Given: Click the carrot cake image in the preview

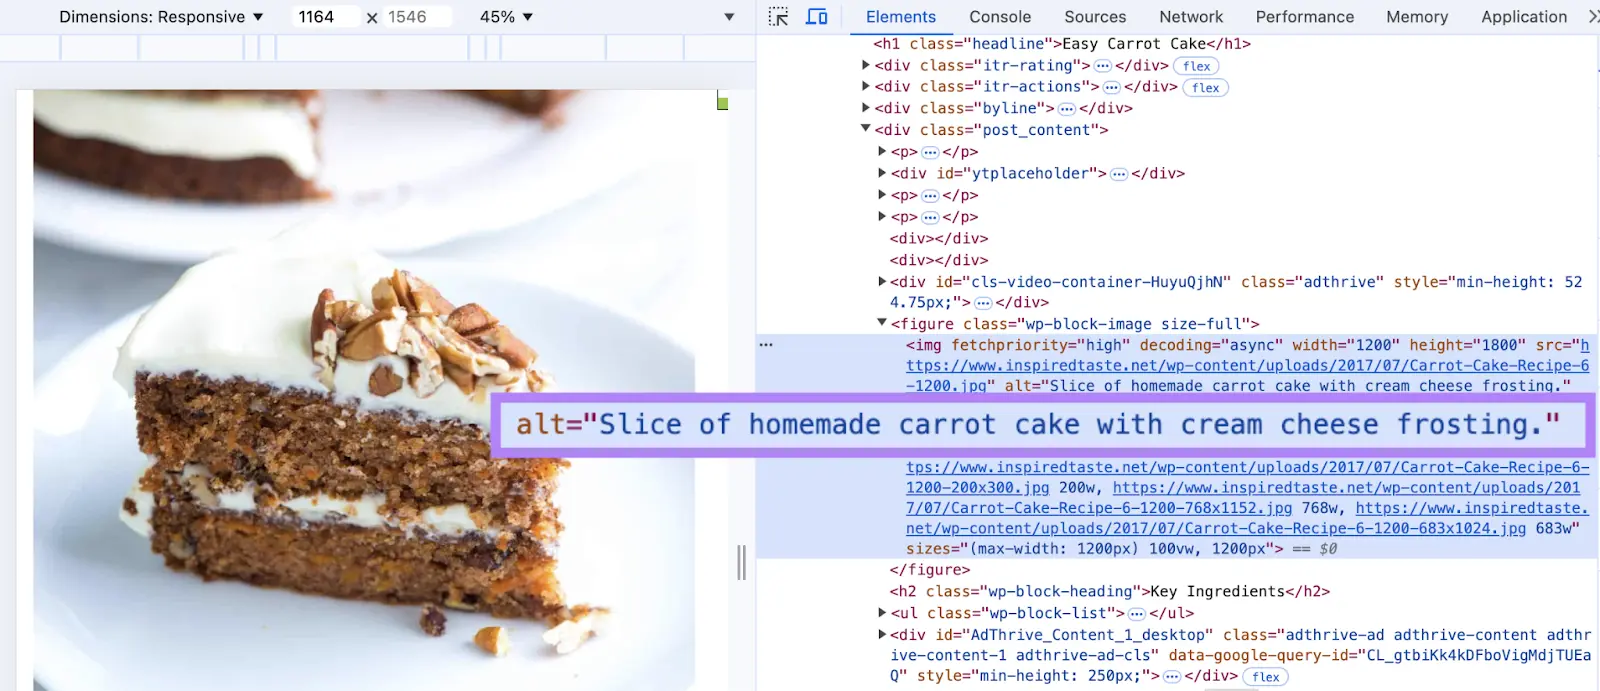Looking at the screenshot, I should [x=364, y=390].
